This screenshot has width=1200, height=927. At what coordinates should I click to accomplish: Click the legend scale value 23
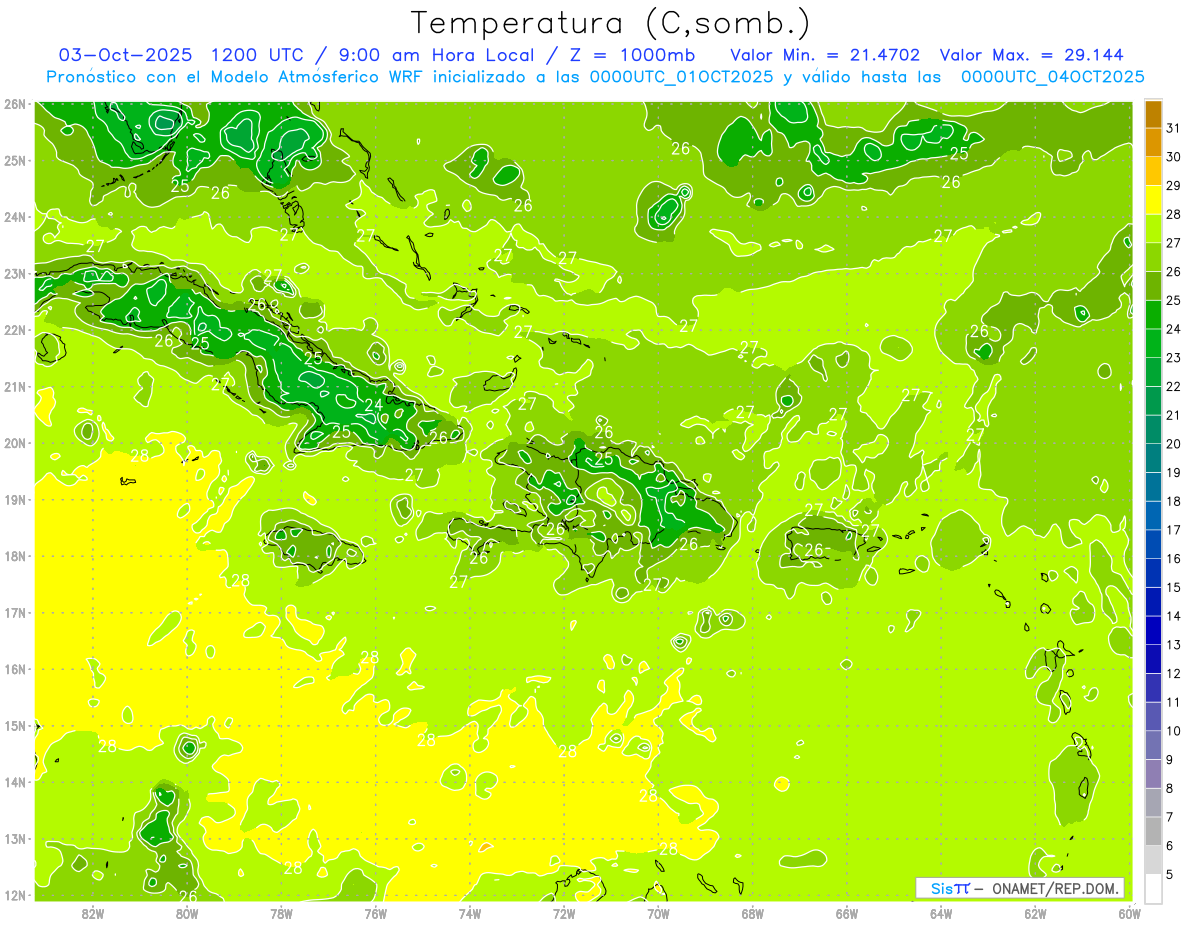pyautogui.click(x=1174, y=358)
